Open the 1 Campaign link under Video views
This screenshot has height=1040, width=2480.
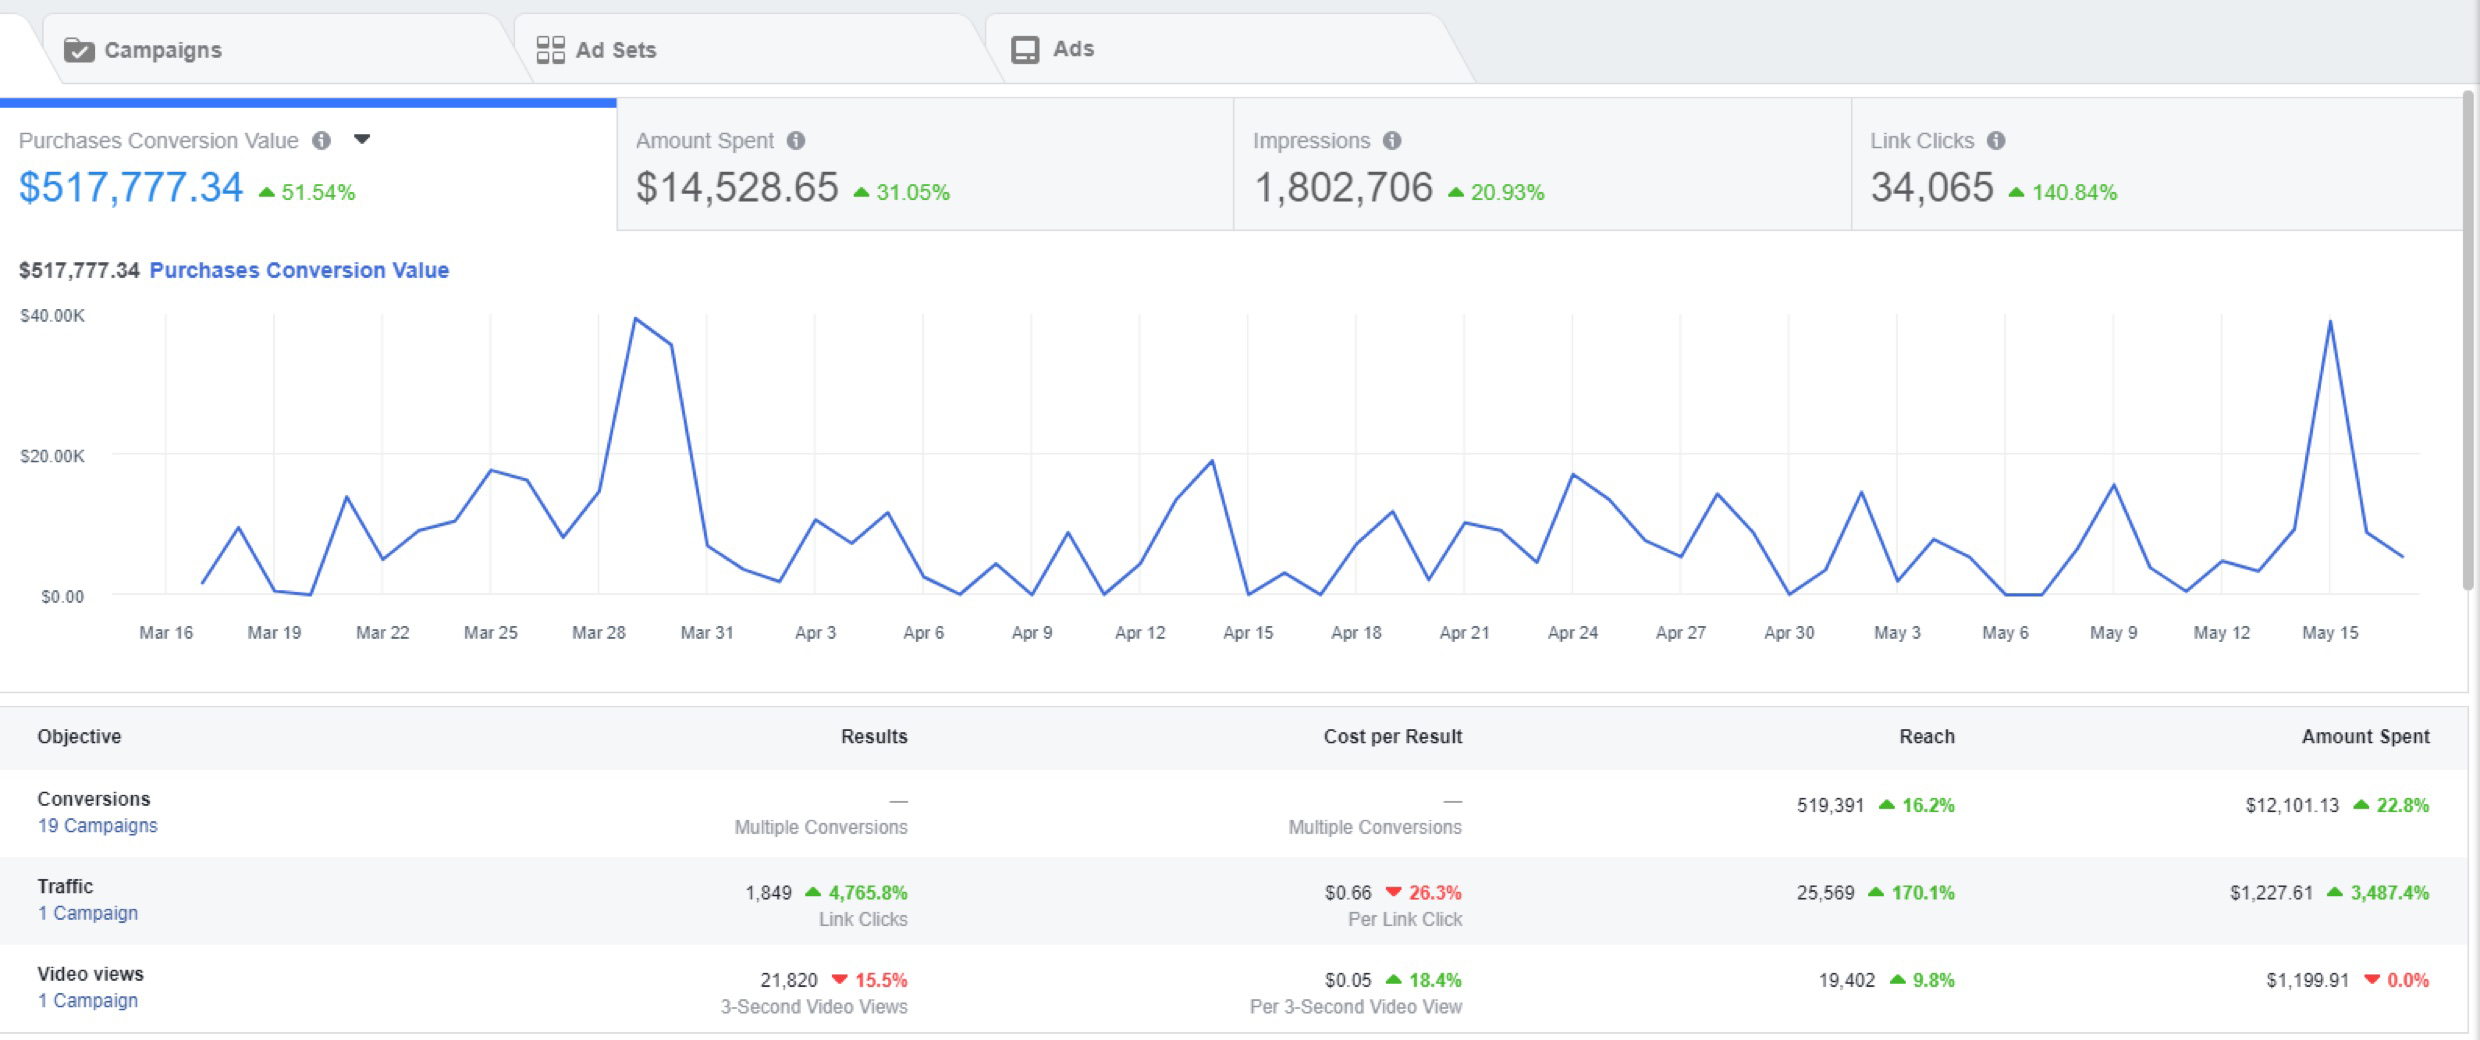click(88, 1000)
